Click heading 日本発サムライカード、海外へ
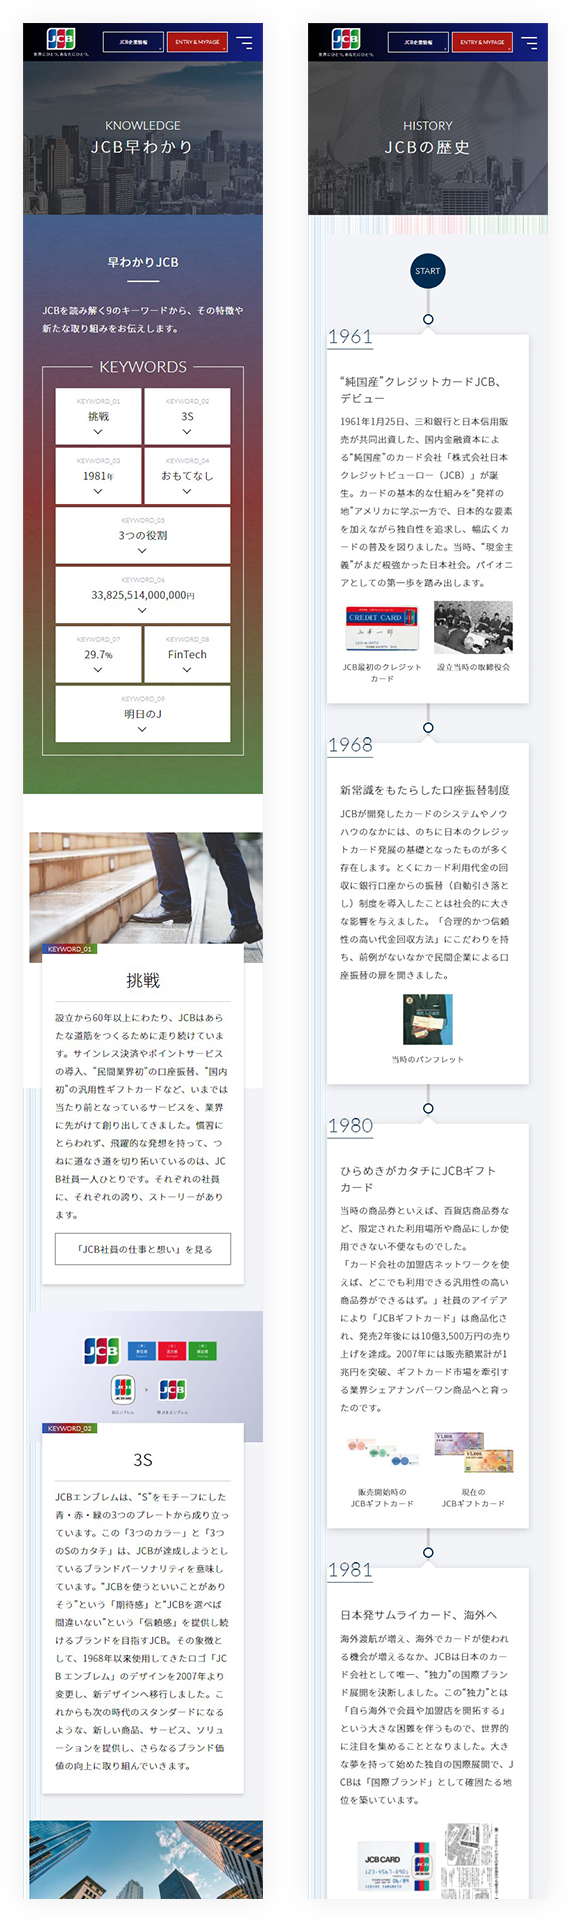The width and height of the screenshot is (571, 1922). (419, 1615)
